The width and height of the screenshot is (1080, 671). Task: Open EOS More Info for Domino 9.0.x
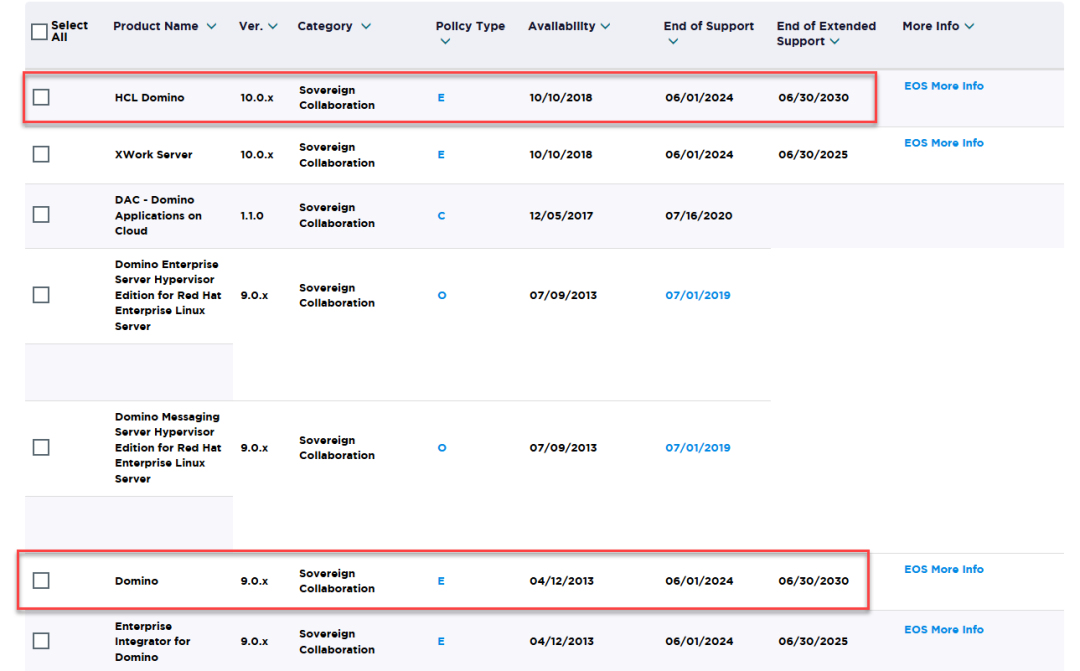click(944, 570)
